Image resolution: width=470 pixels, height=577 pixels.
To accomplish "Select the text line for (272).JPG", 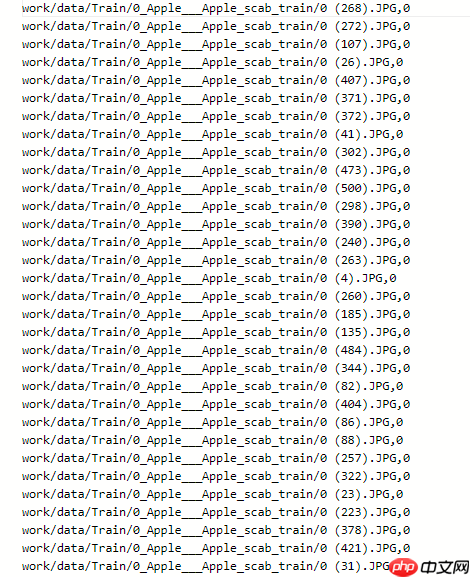I will click(216, 26).
